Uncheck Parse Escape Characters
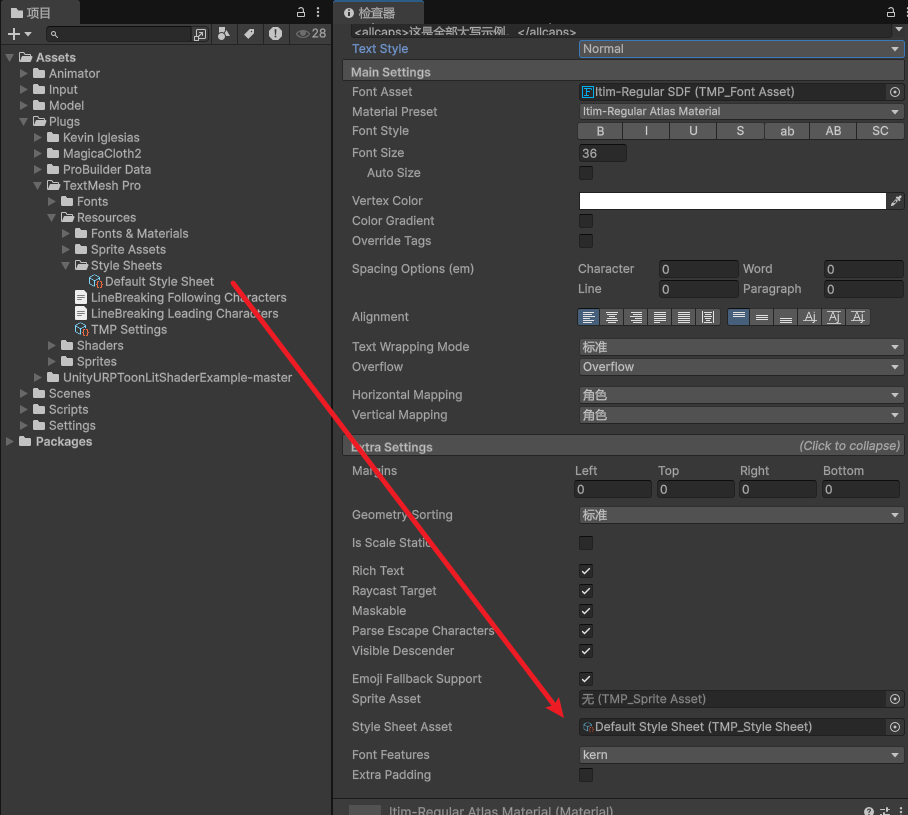908x815 pixels. (x=586, y=631)
